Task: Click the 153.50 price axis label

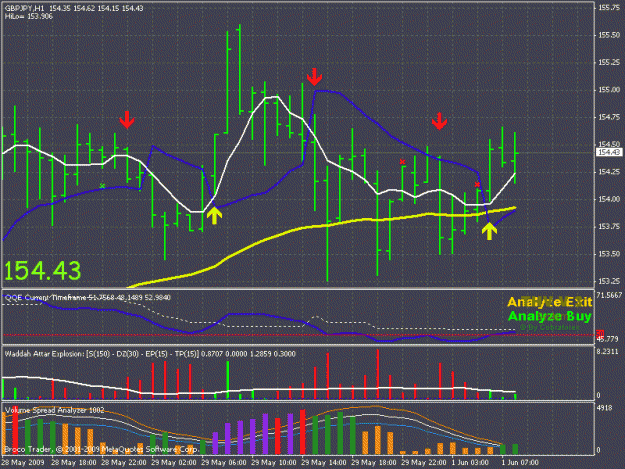Action: [609, 254]
